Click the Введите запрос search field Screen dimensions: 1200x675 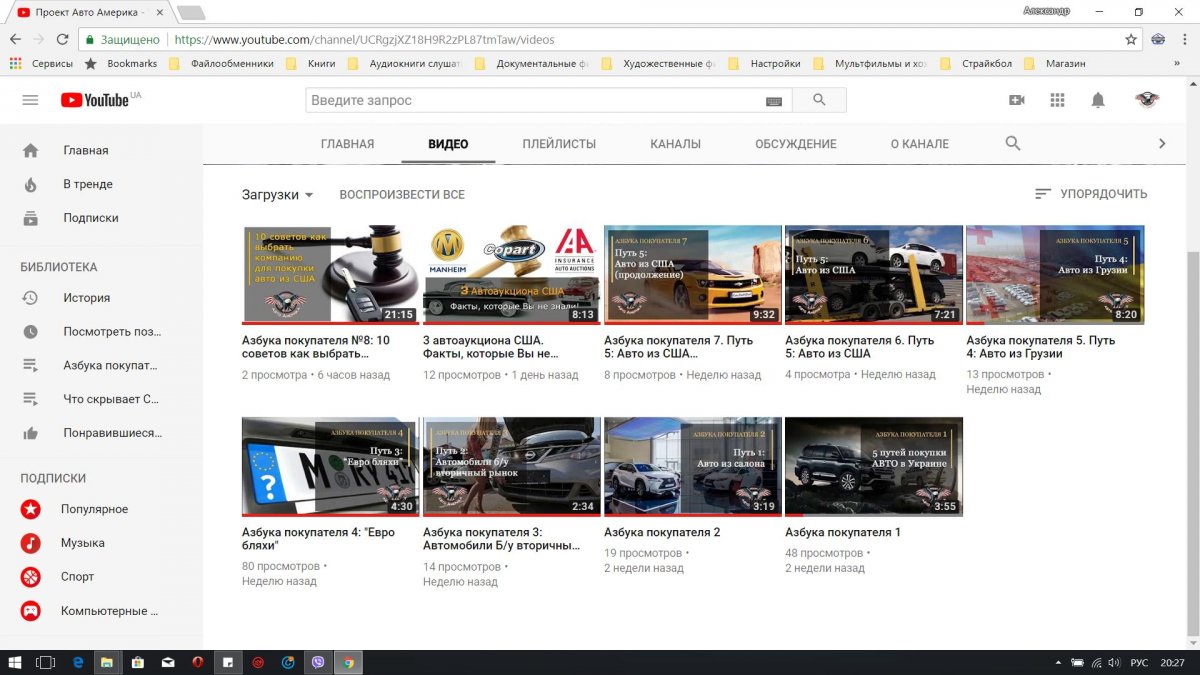click(x=535, y=100)
